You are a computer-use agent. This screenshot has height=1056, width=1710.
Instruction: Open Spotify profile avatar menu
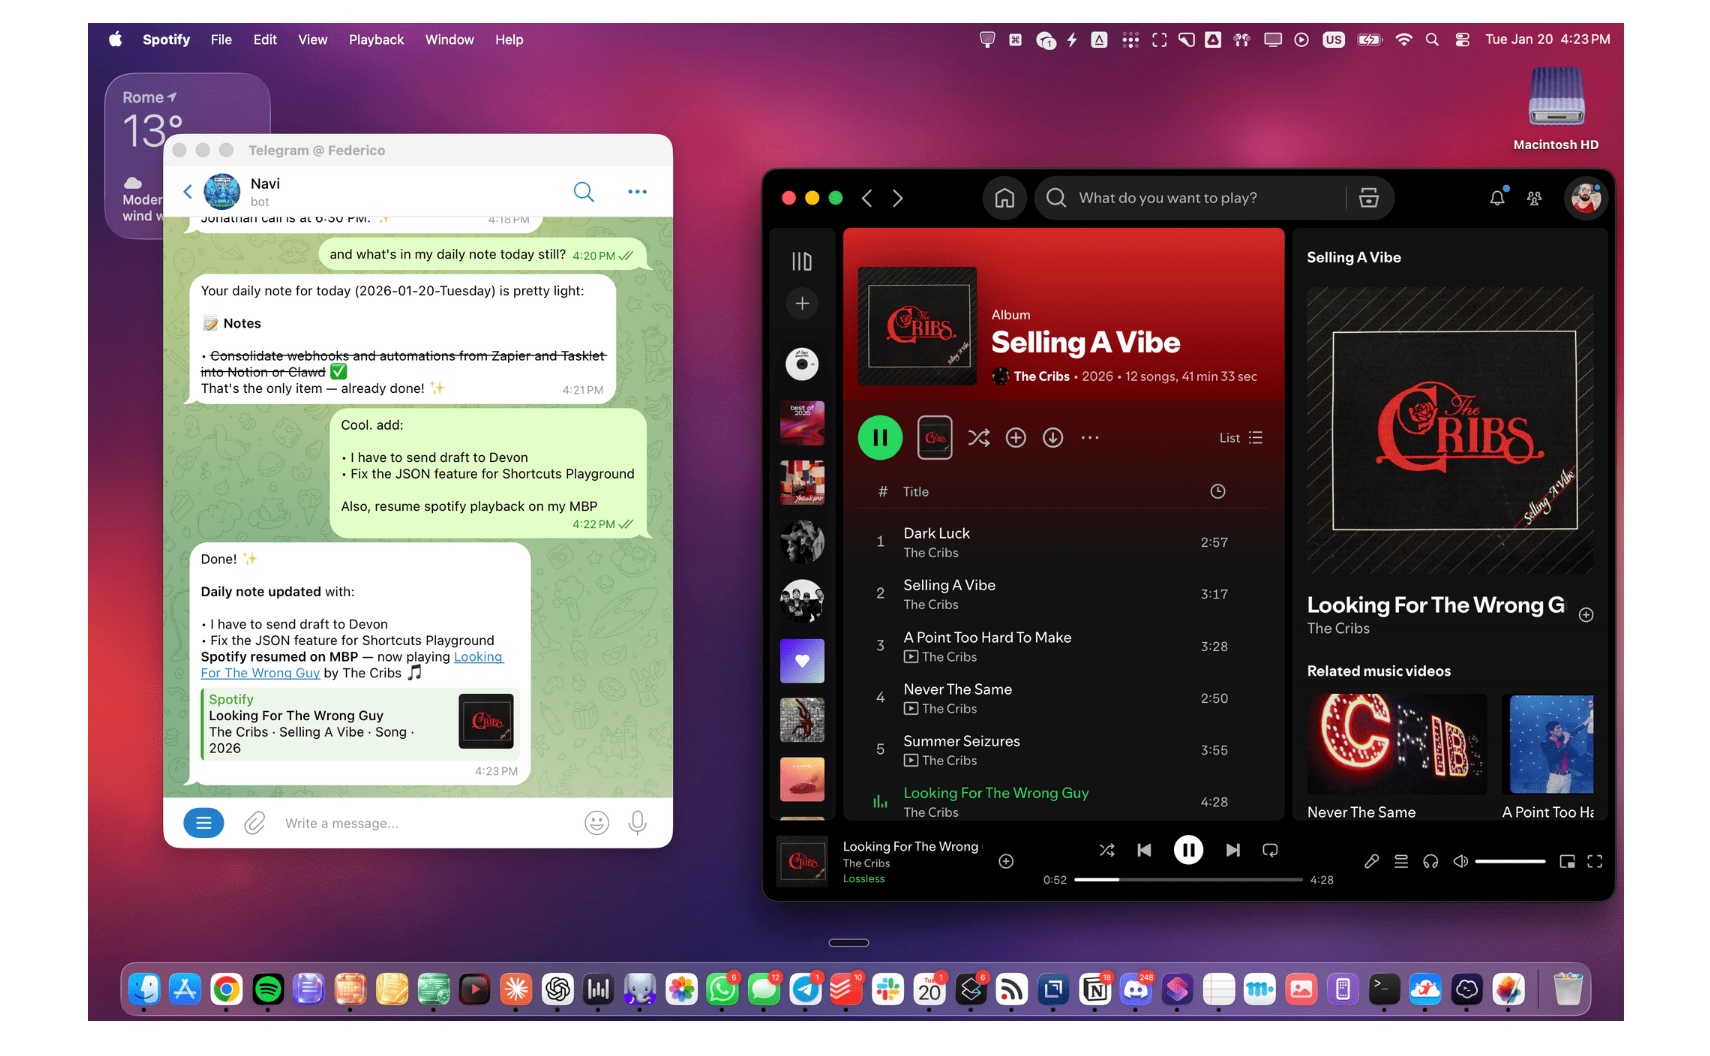pyautogui.click(x=1585, y=198)
